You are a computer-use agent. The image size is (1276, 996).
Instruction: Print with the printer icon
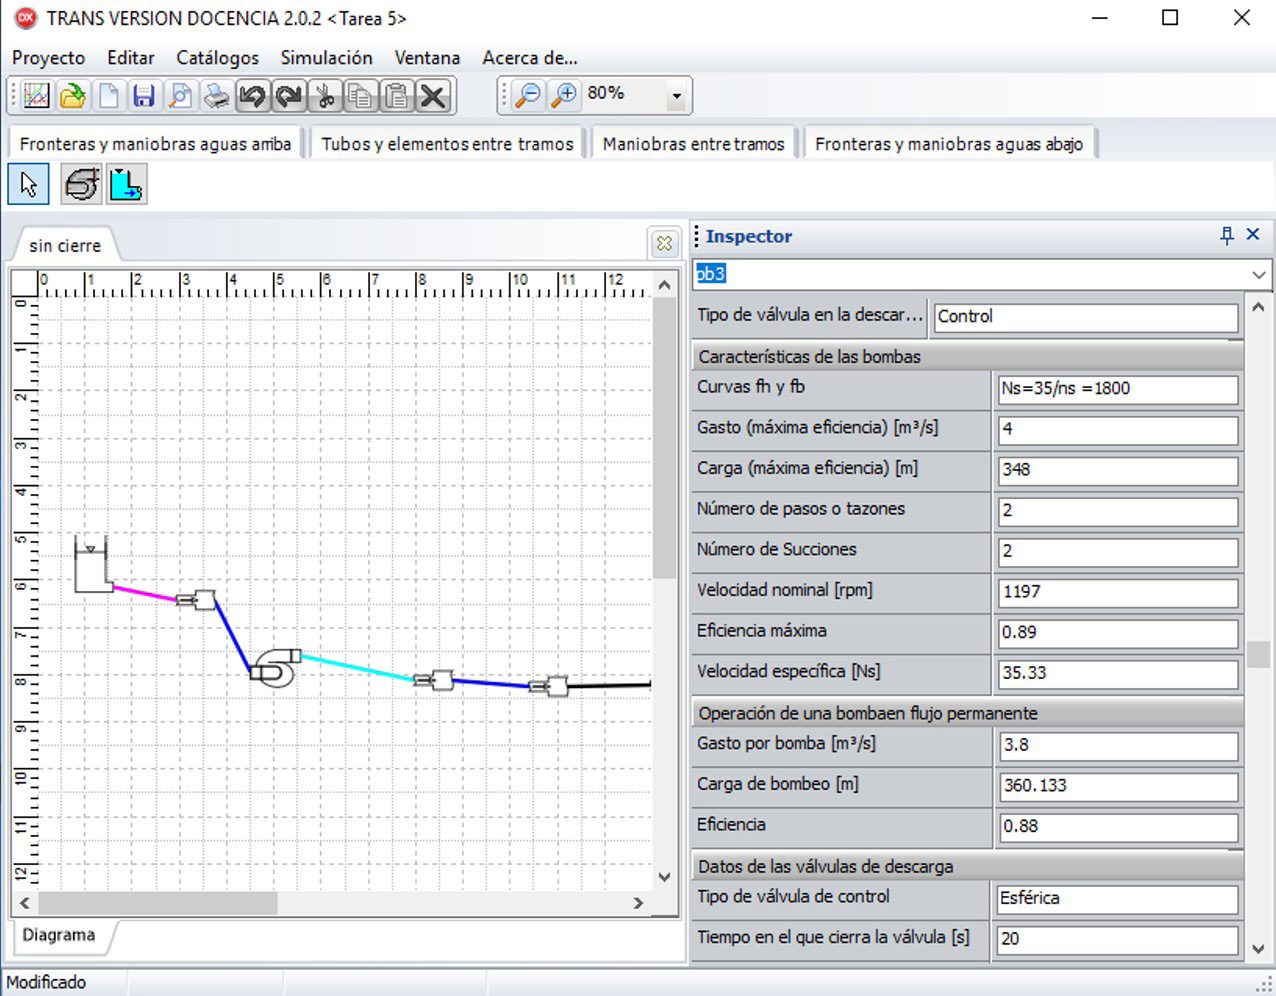216,96
